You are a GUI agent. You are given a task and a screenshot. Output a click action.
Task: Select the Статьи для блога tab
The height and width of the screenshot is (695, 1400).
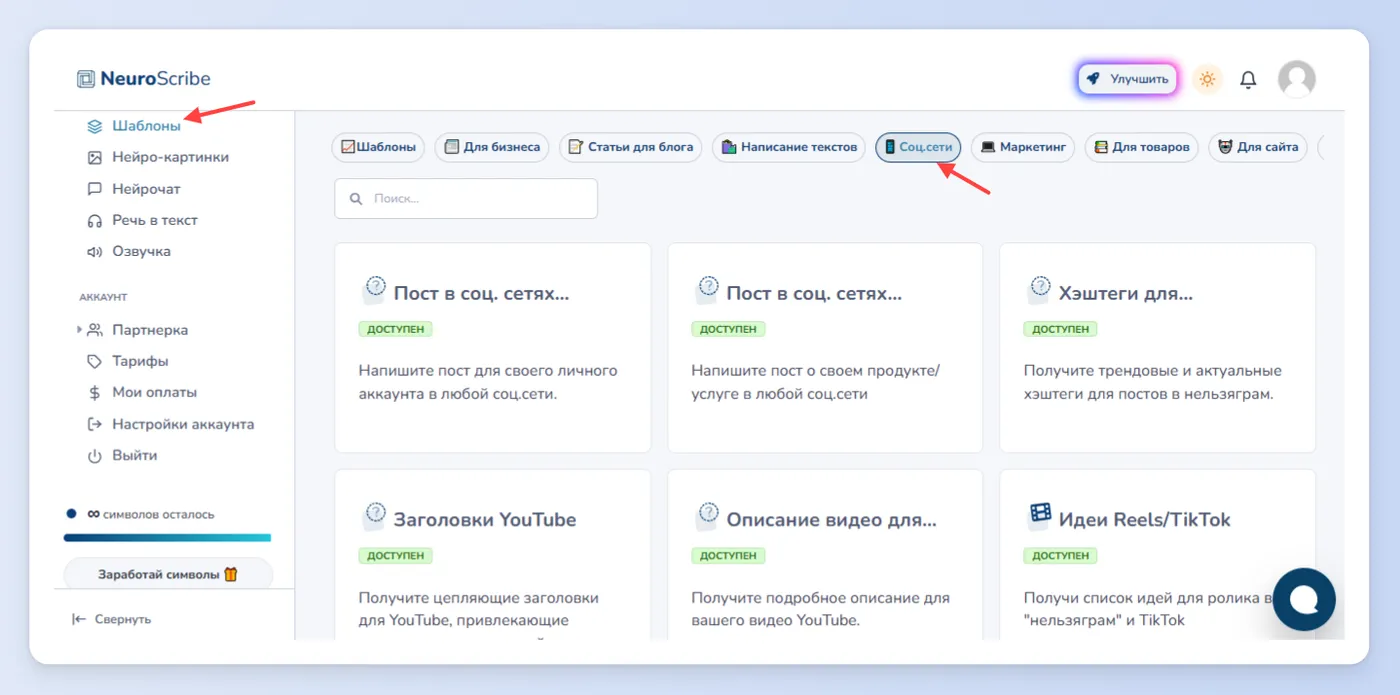coord(630,147)
